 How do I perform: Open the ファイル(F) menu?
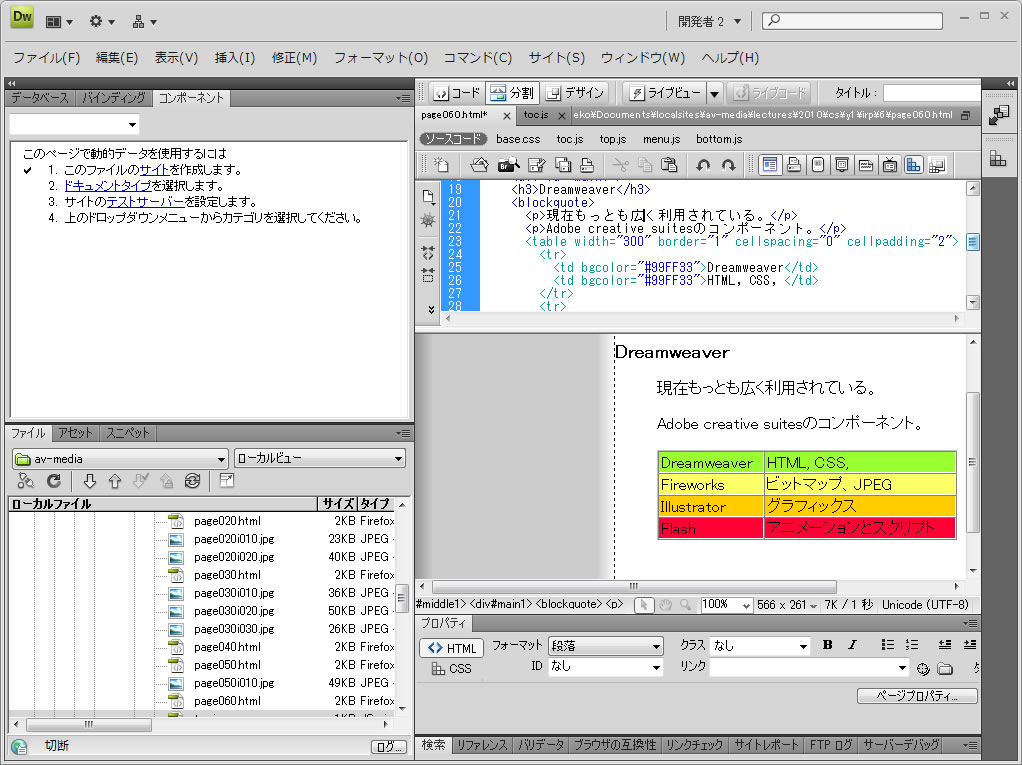point(46,58)
